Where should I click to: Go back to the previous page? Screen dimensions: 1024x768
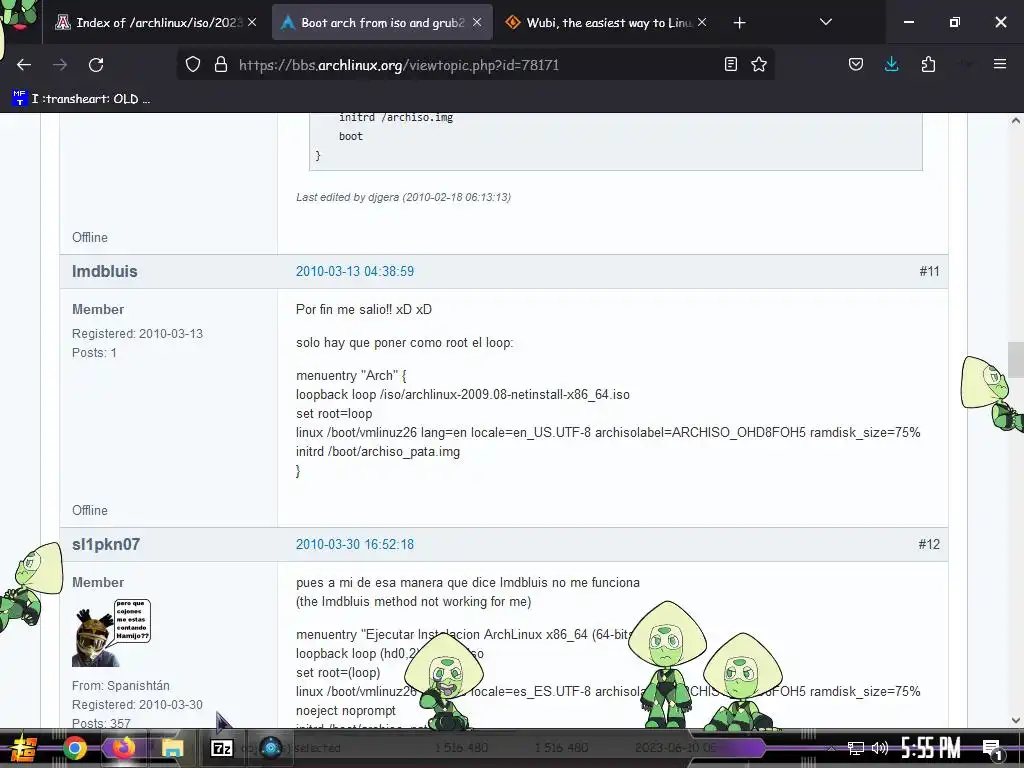24,65
